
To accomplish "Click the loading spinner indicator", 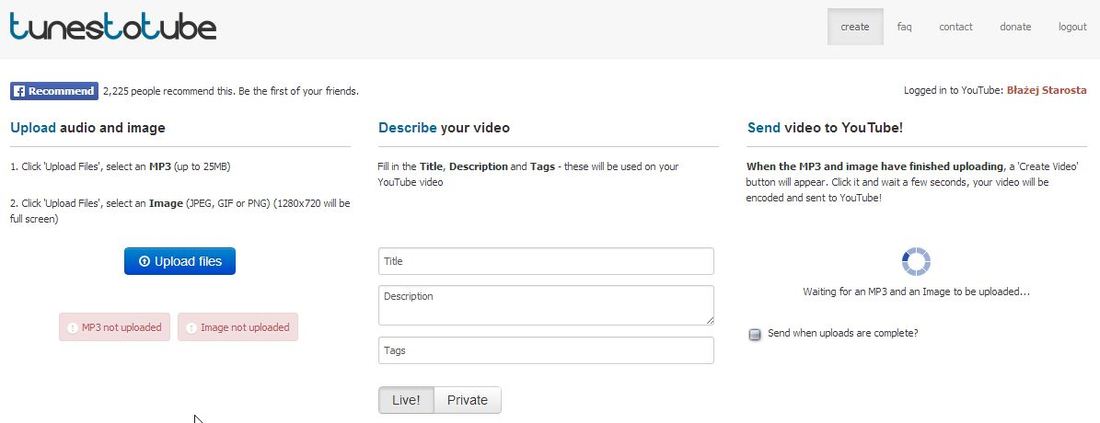I will point(915,262).
